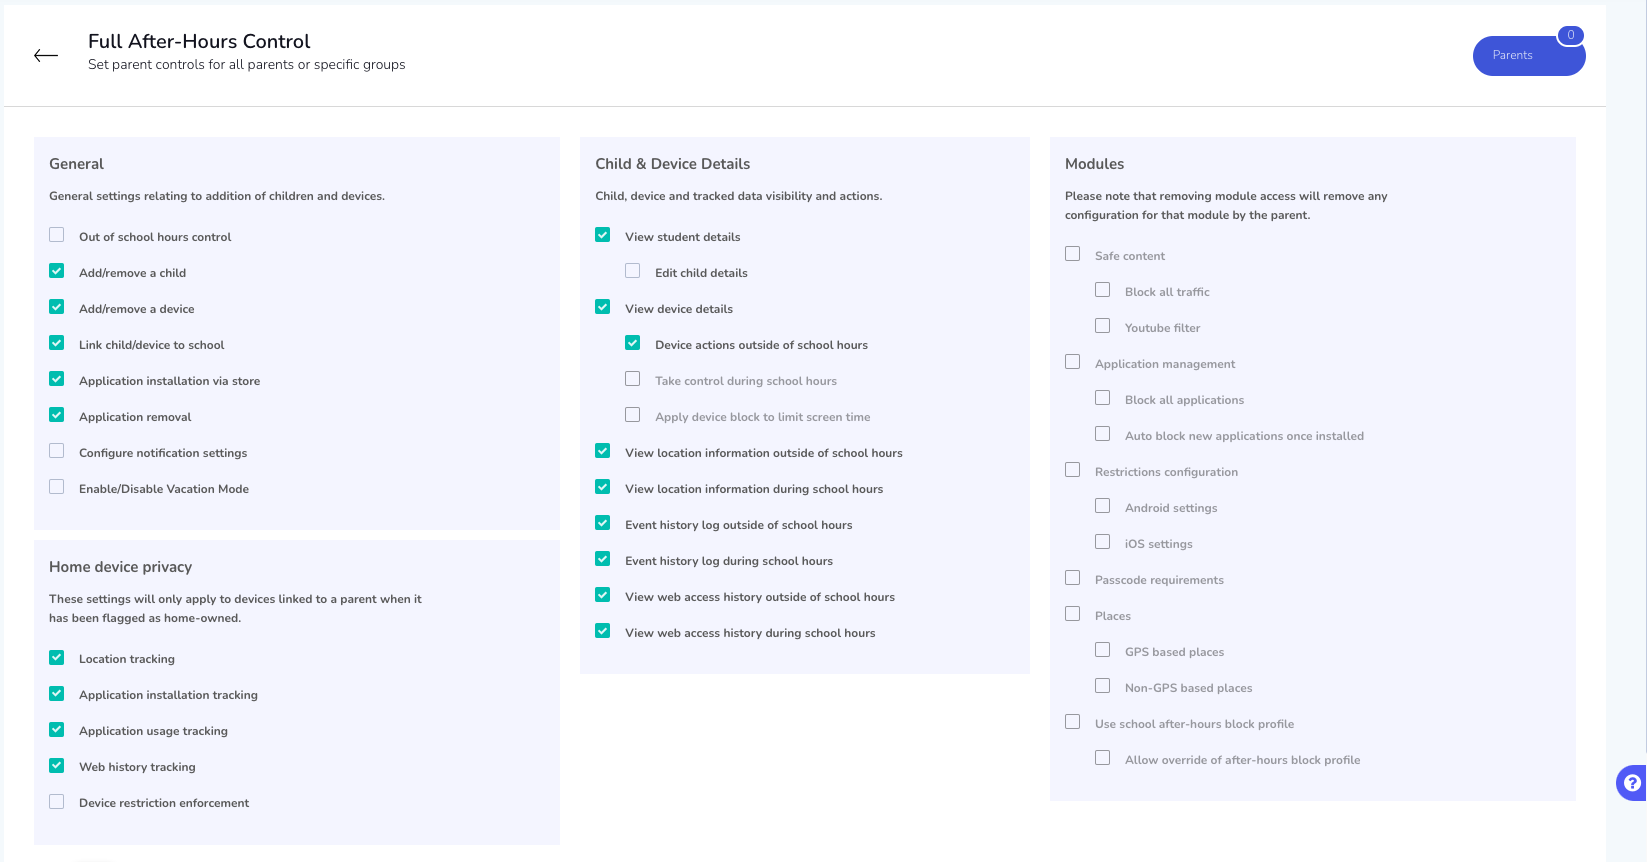Screen dimensions: 1647x862
Task: Enable Configure notification settings checkbox
Action: (x=57, y=451)
